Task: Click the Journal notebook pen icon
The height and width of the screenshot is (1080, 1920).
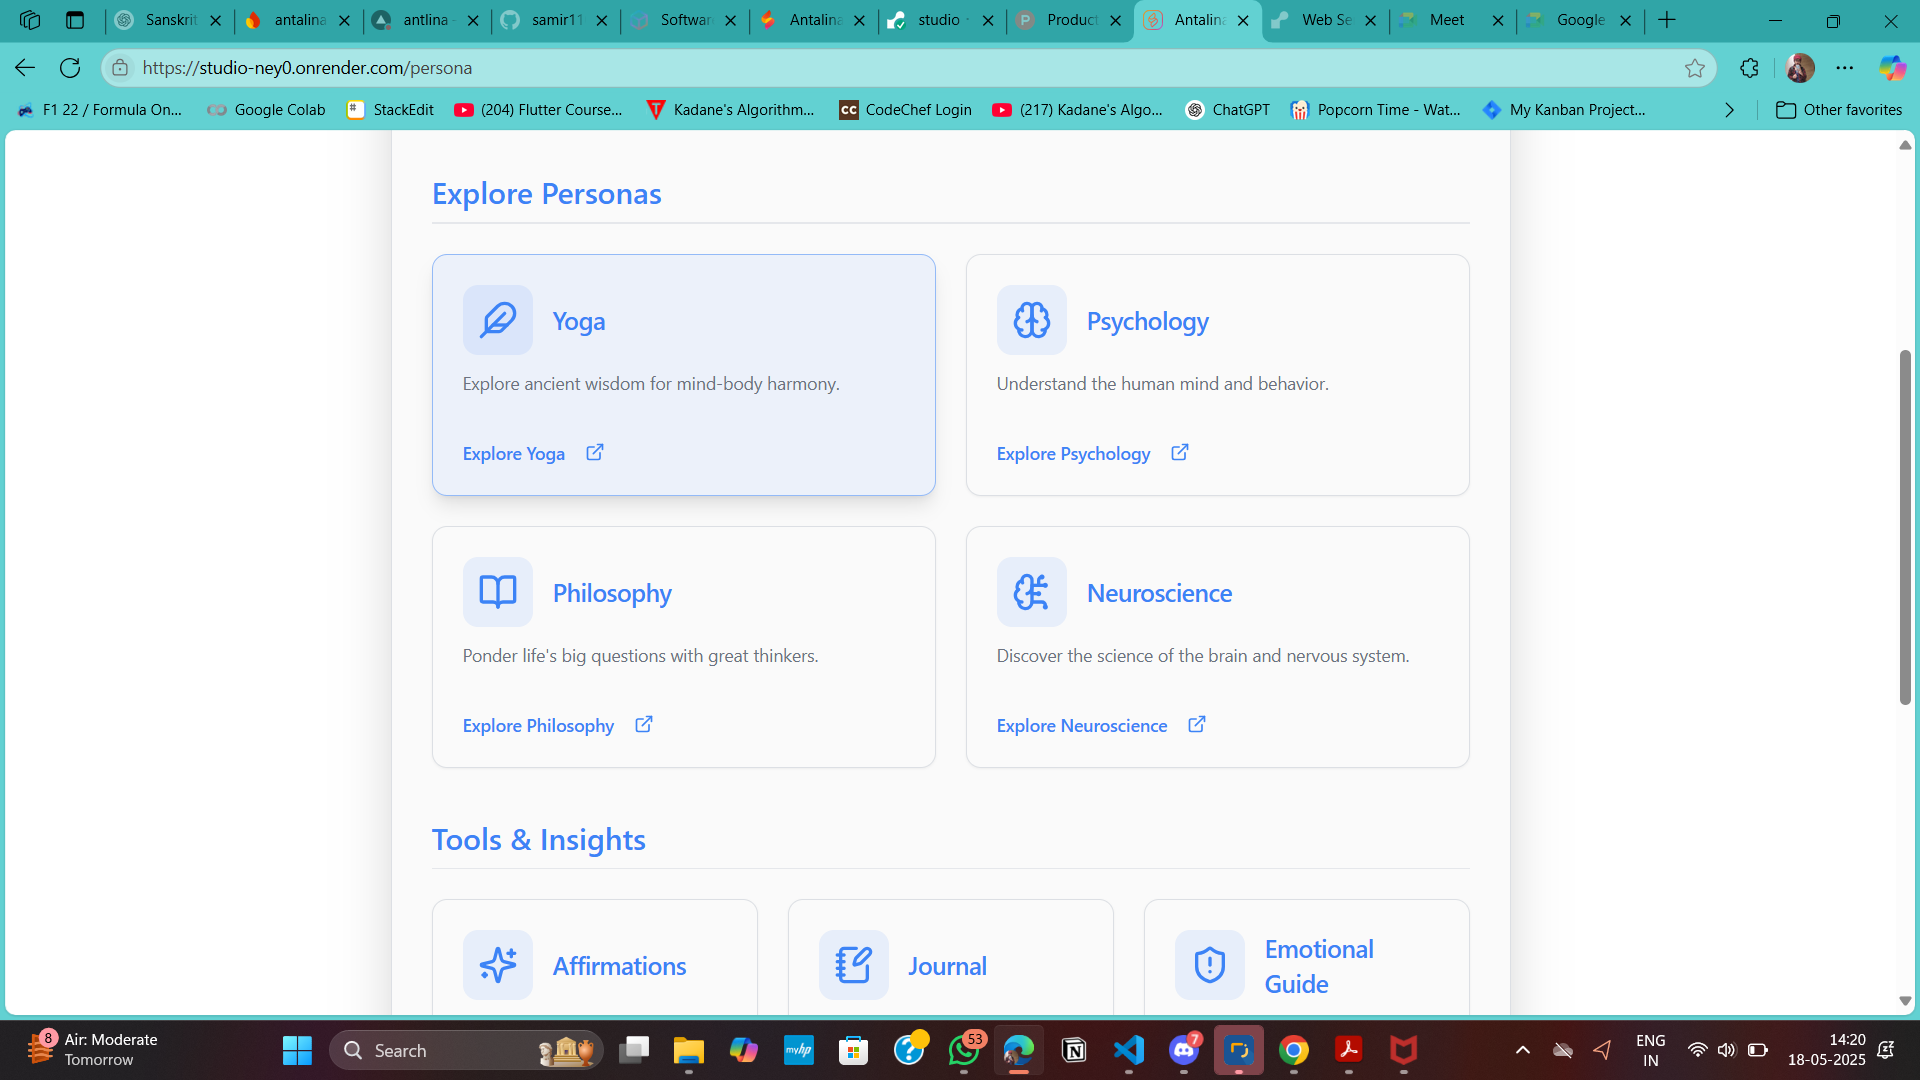Action: point(853,965)
